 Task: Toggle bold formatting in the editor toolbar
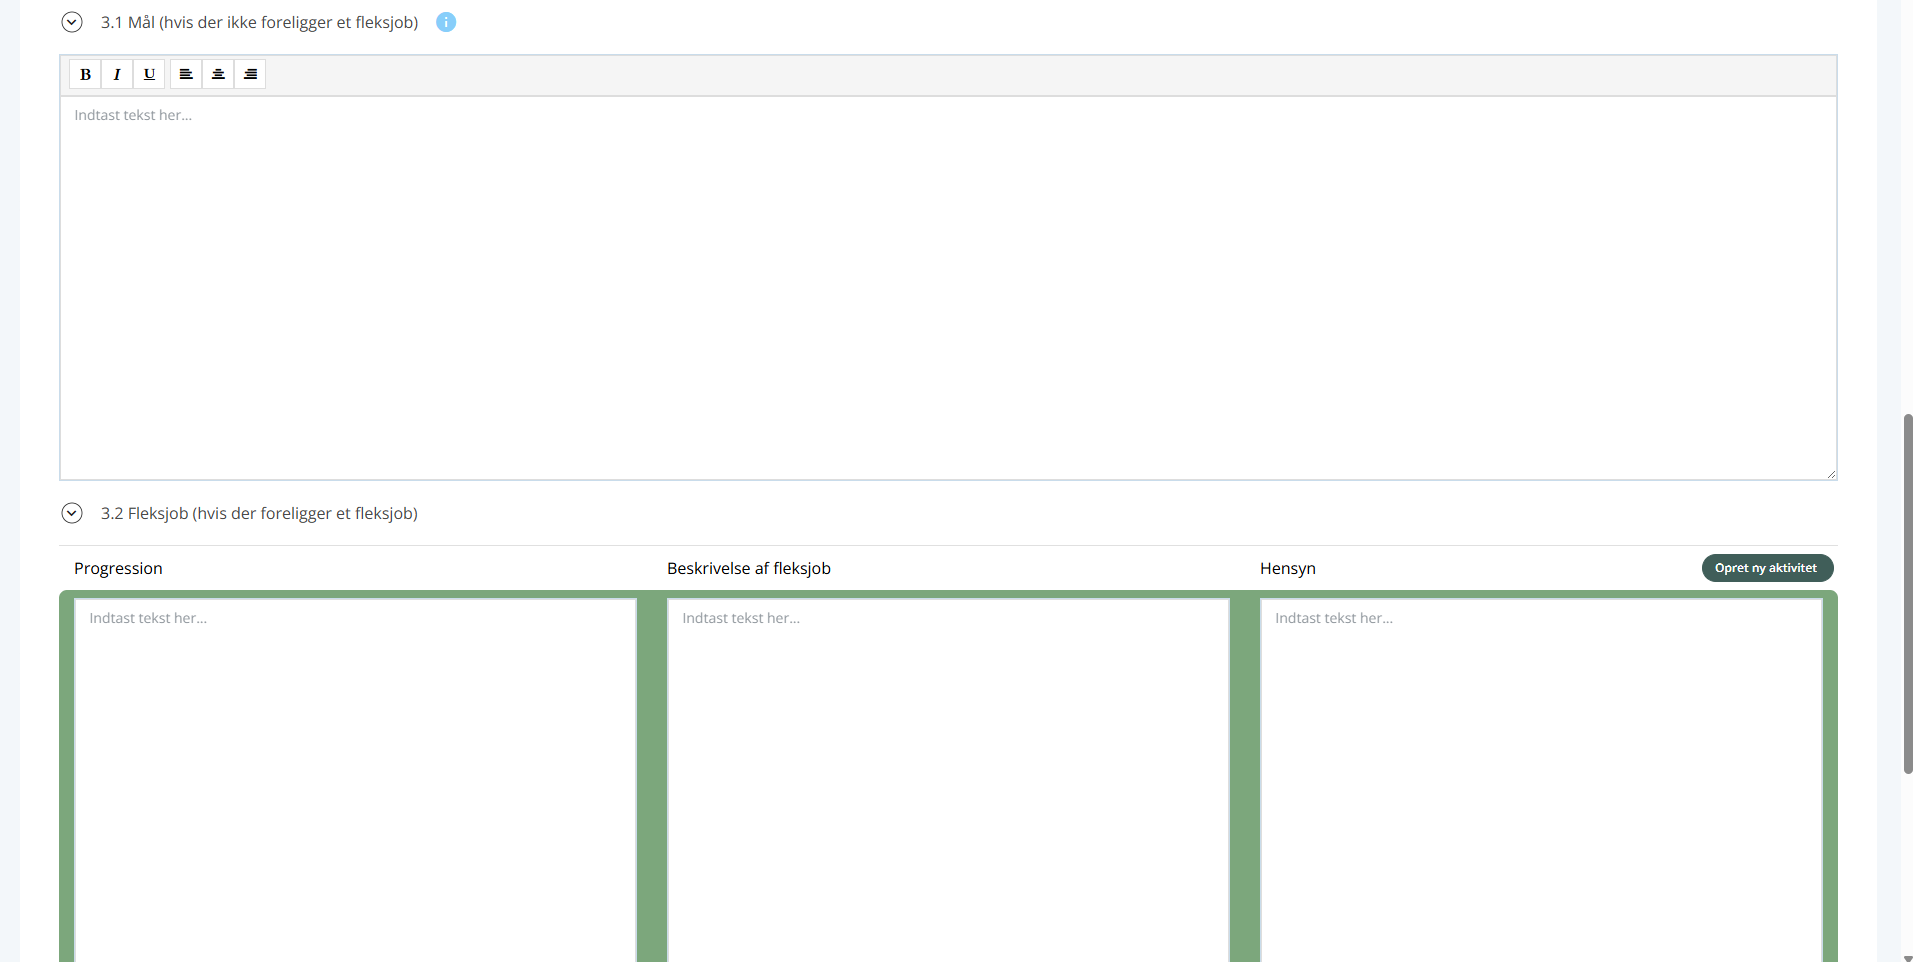coord(85,74)
